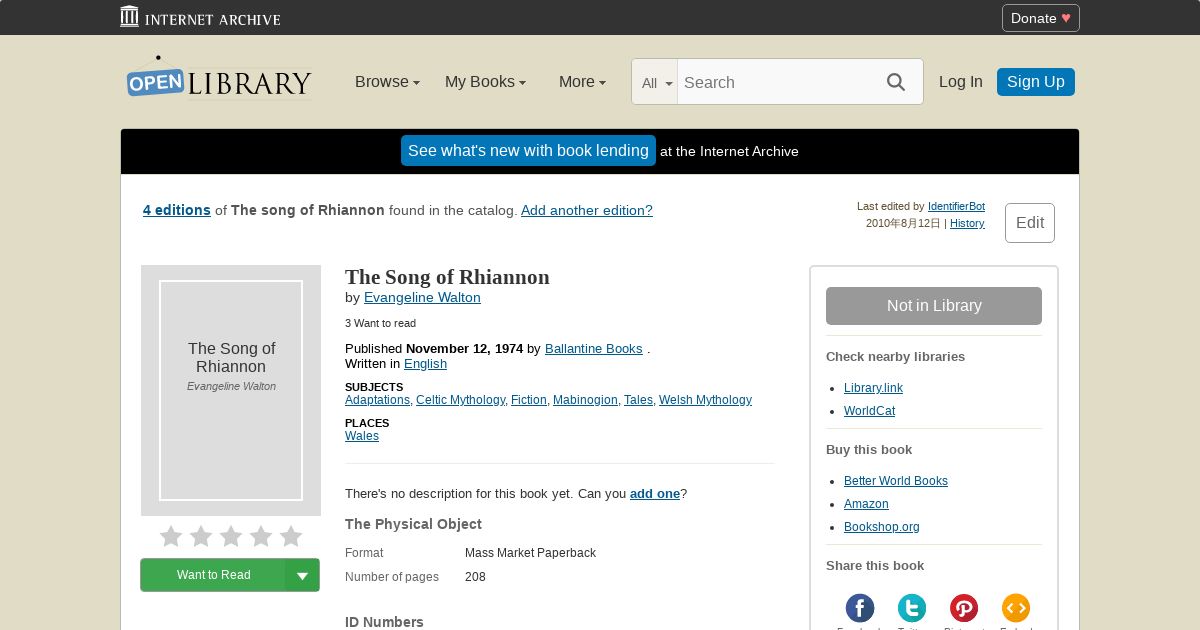Click the Internet Archive logo
The width and height of the screenshot is (1200, 630).
pyautogui.click(x=200, y=17)
